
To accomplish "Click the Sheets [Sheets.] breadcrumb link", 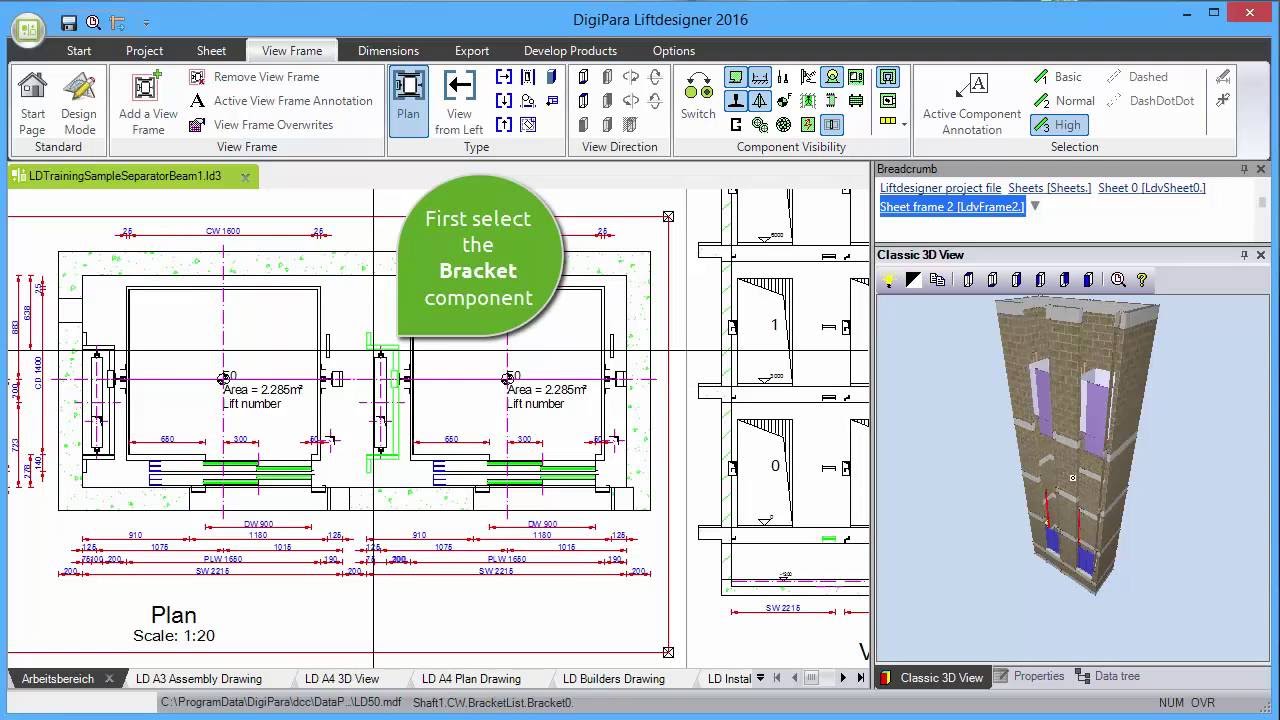I will pos(1049,188).
